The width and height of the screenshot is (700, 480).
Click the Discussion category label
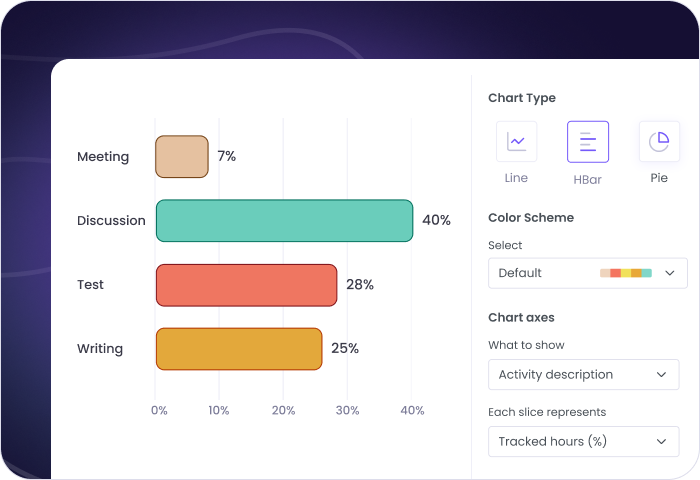[111, 221]
